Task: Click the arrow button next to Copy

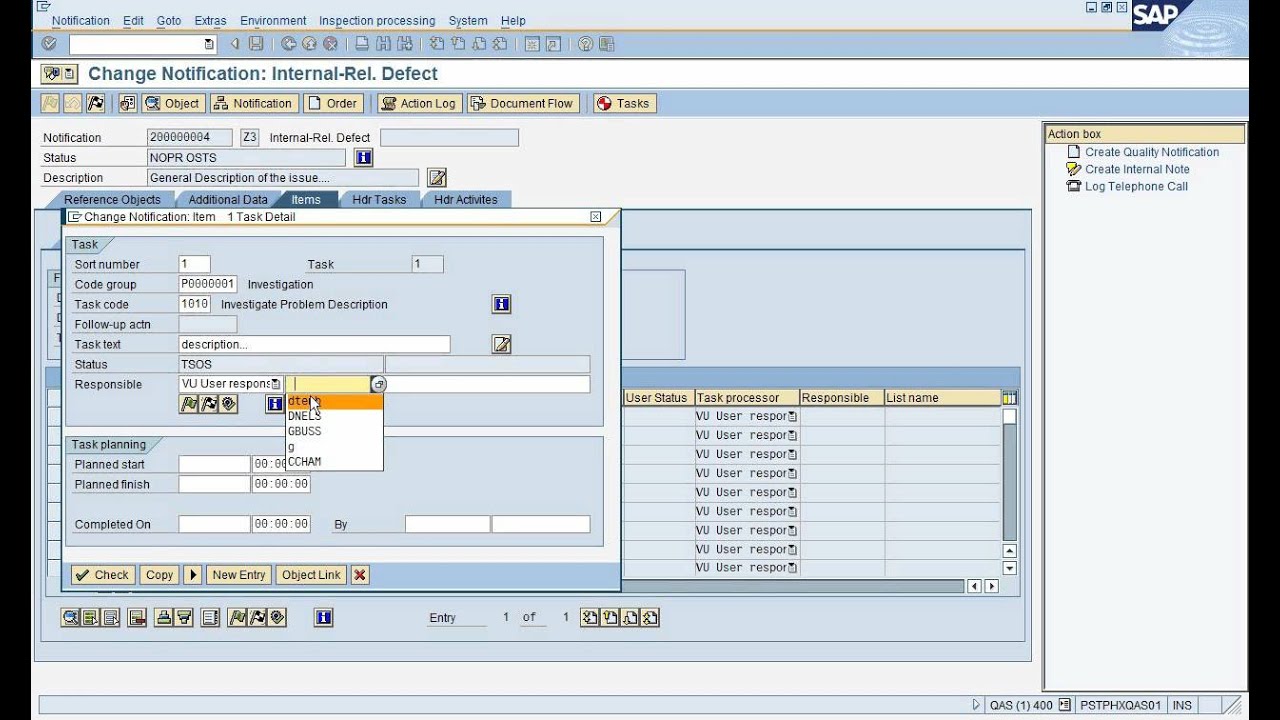Action: tap(193, 575)
